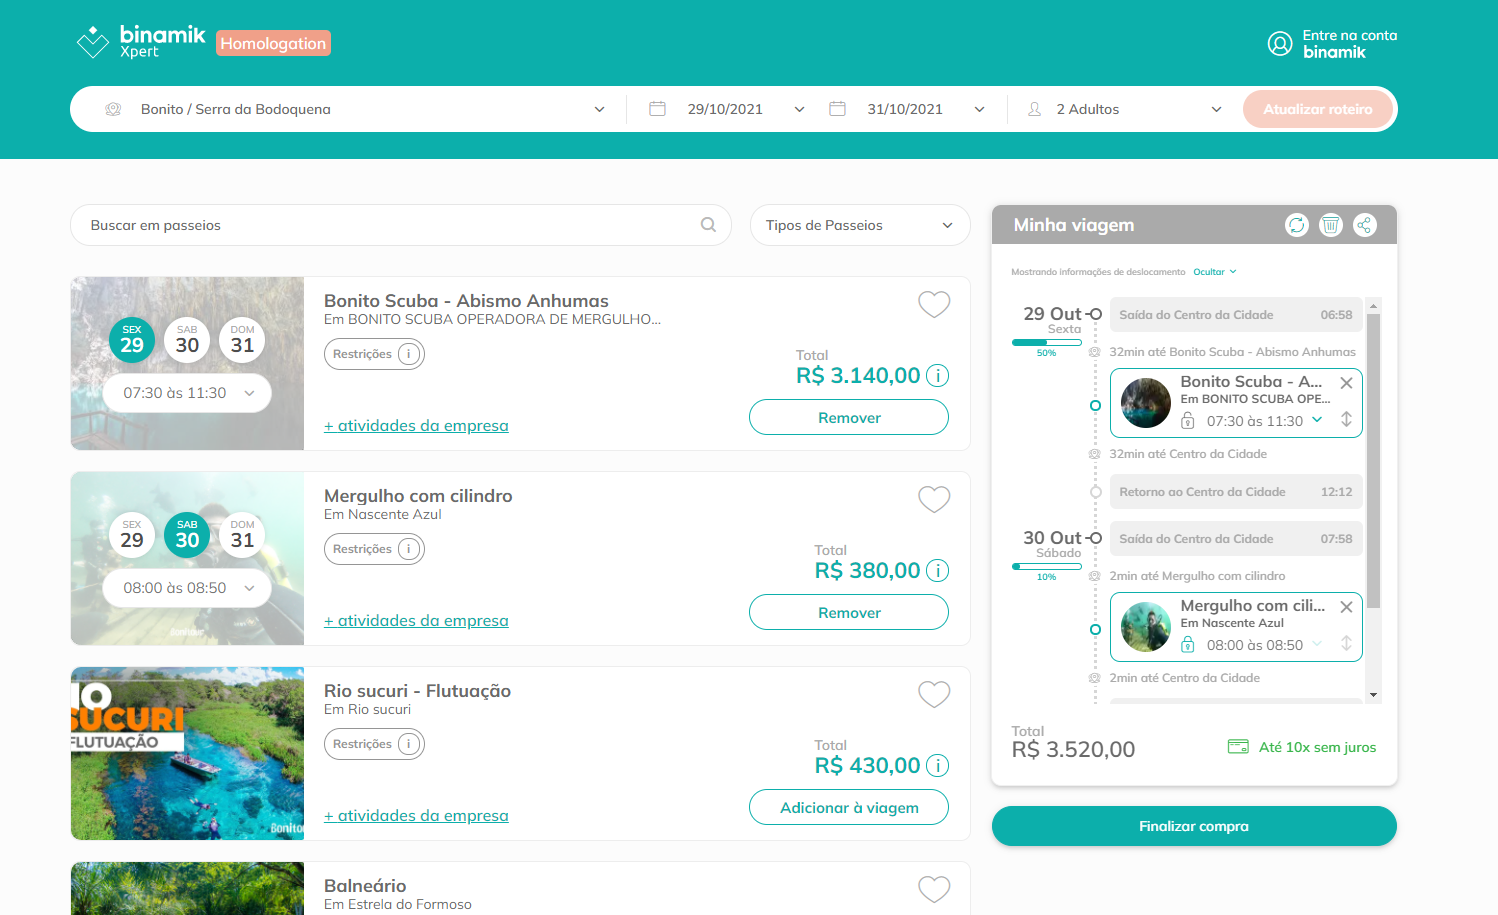
Task: Open the Rio sucuri Flutuação thumbnail
Action: coord(187,753)
